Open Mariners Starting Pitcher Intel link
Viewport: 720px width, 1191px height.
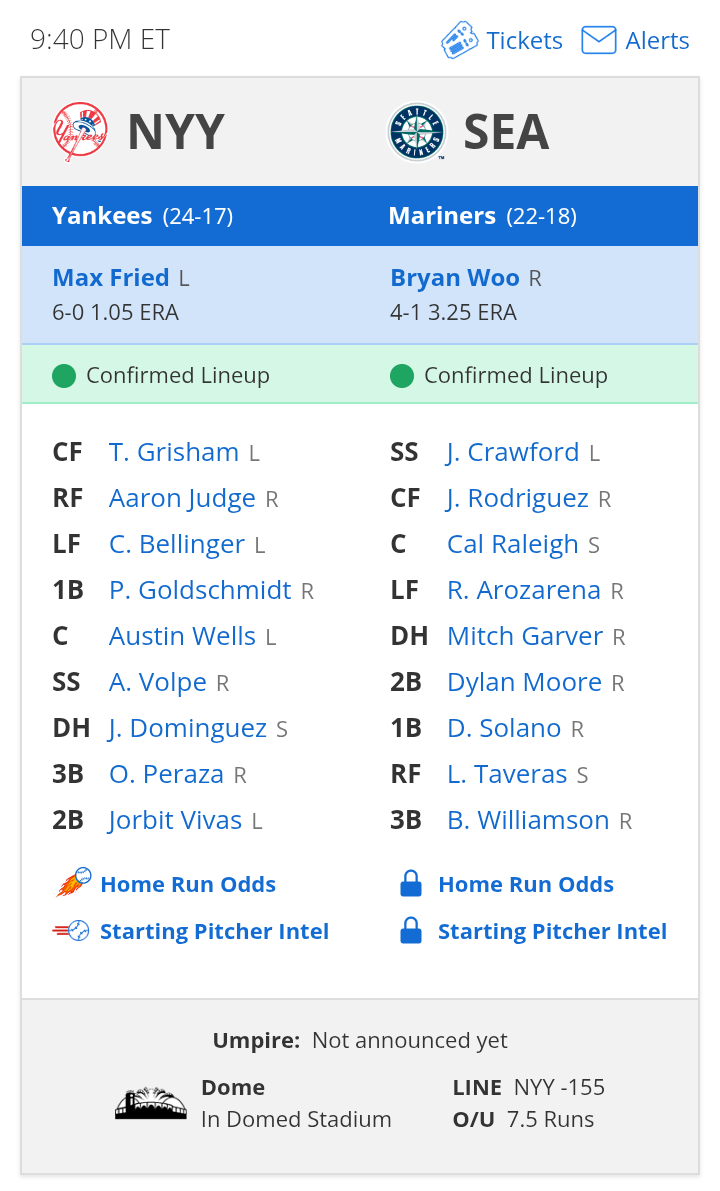552,931
